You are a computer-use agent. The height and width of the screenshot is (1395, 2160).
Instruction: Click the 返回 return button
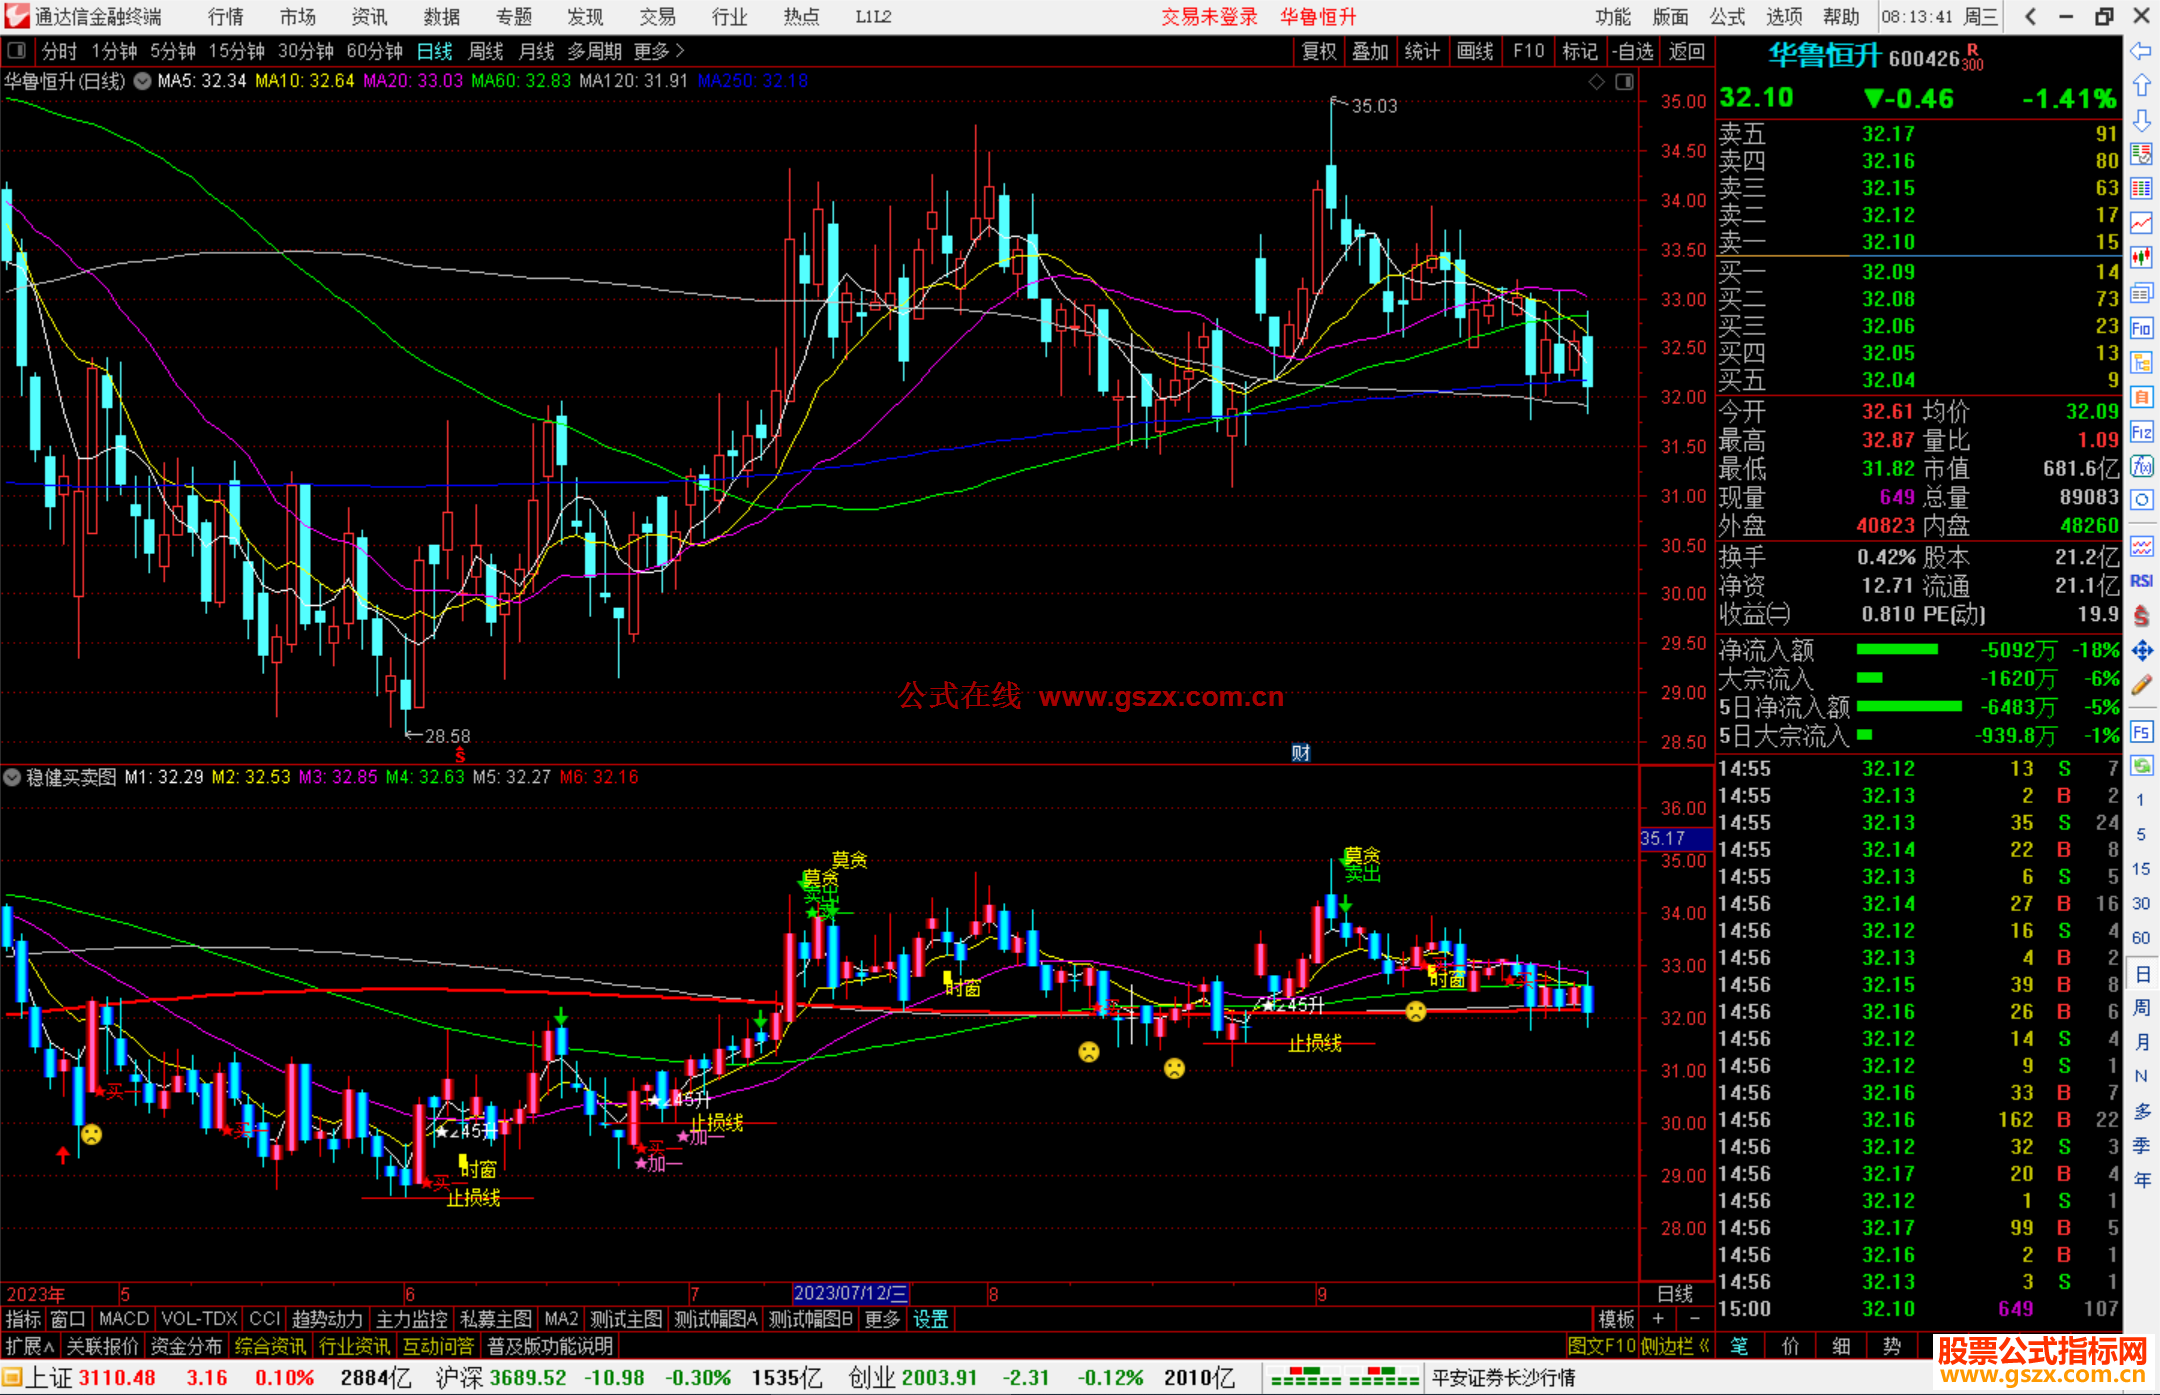tap(1687, 51)
